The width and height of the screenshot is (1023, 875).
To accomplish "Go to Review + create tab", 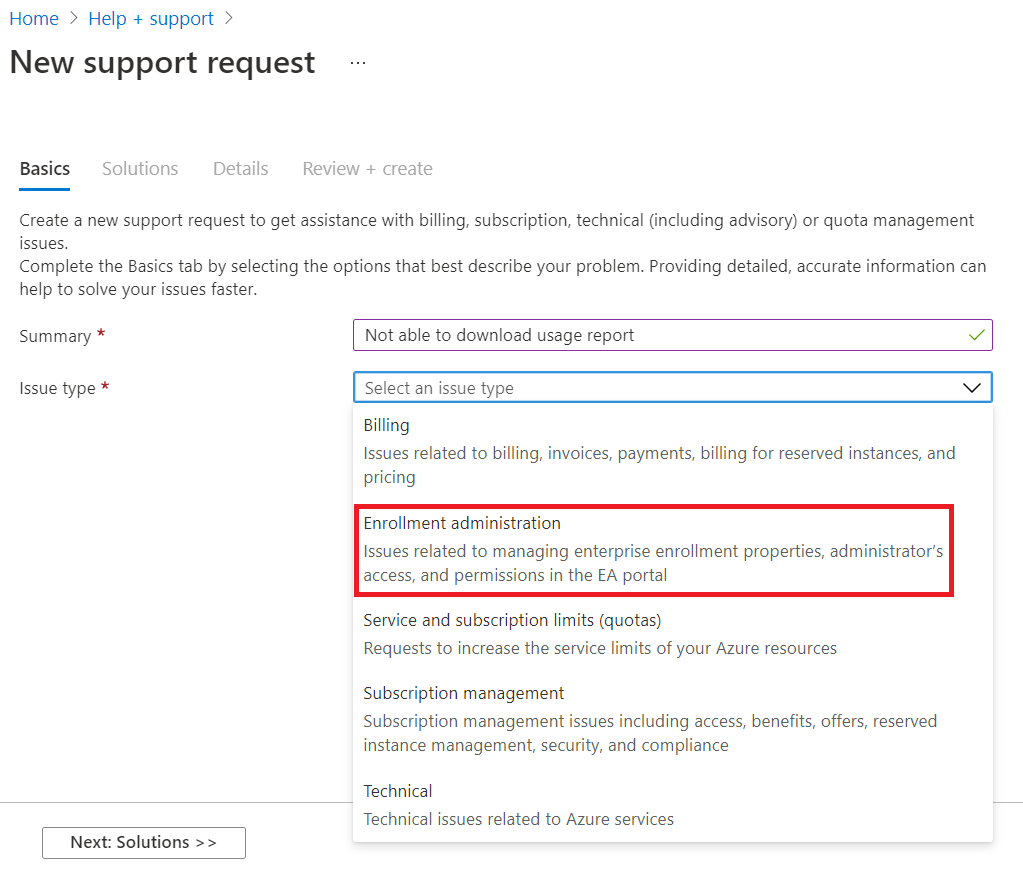I will coord(367,169).
